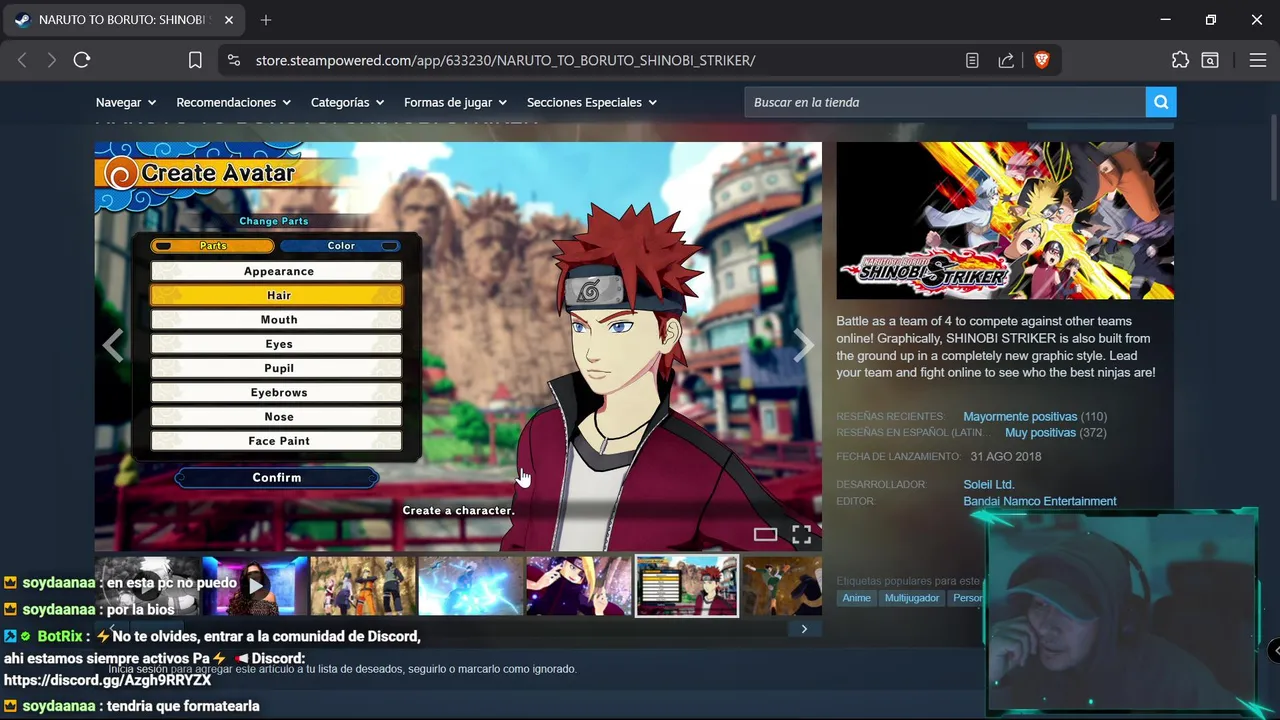Open reader mode icon in address bar
This screenshot has width=1280, height=720.
[x=972, y=60]
